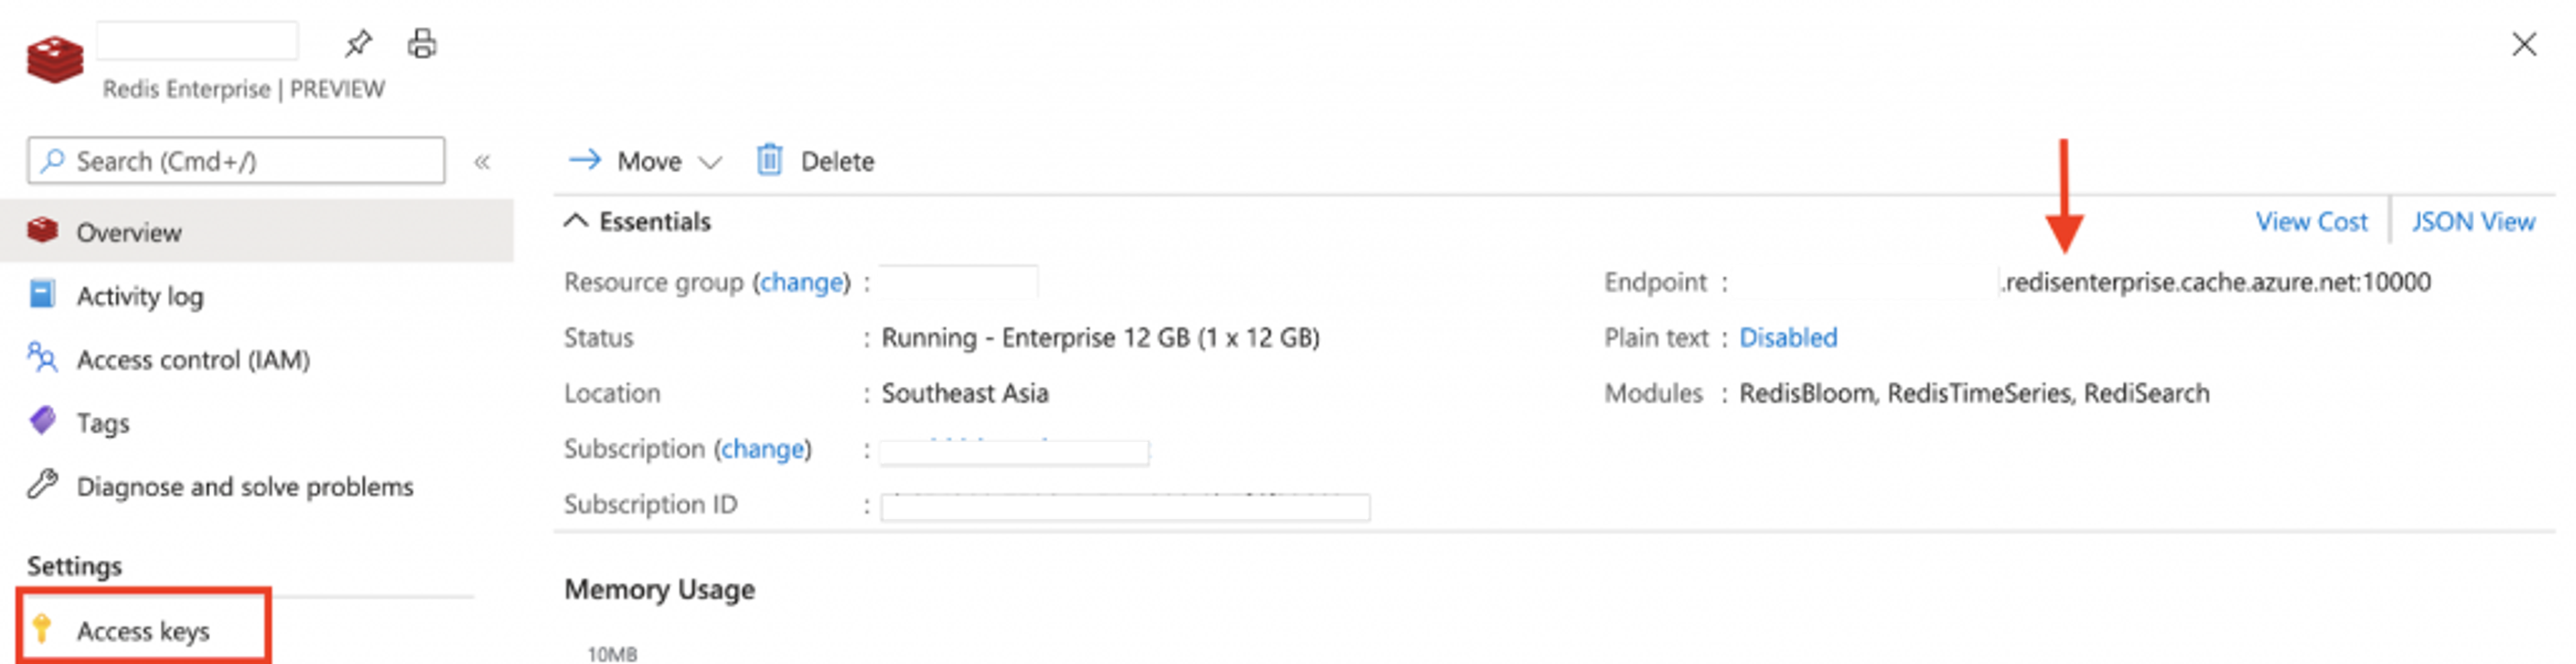Change the subscription link

763,449
